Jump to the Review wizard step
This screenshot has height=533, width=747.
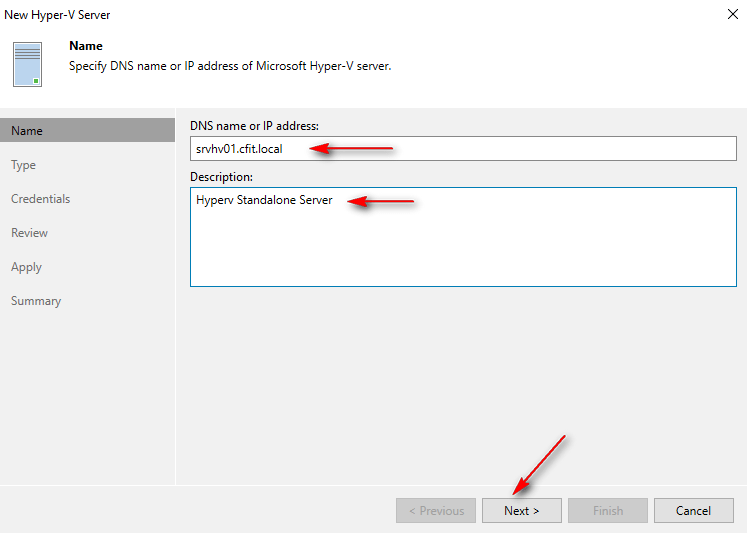point(29,233)
